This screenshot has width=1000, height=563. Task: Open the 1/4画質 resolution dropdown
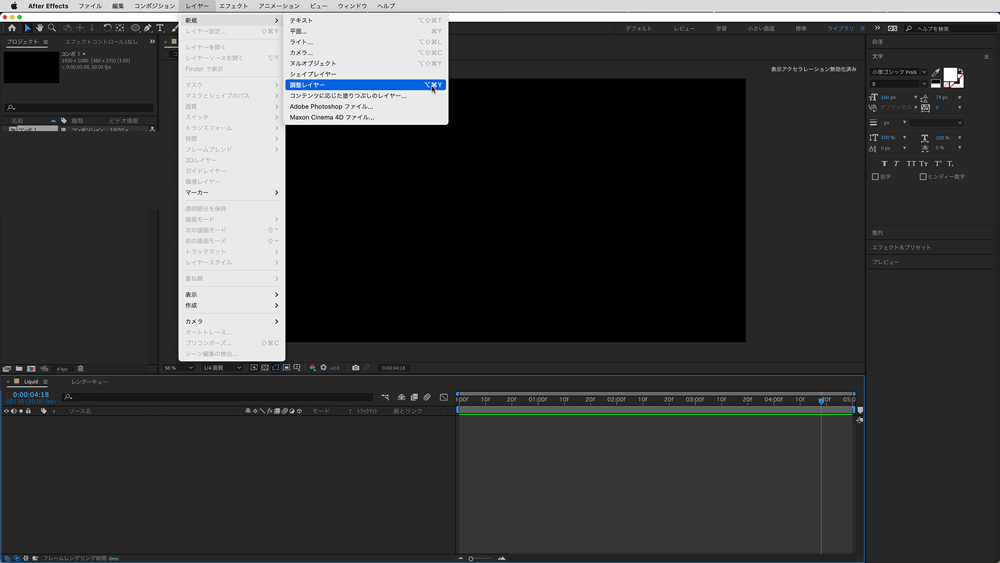pos(222,367)
